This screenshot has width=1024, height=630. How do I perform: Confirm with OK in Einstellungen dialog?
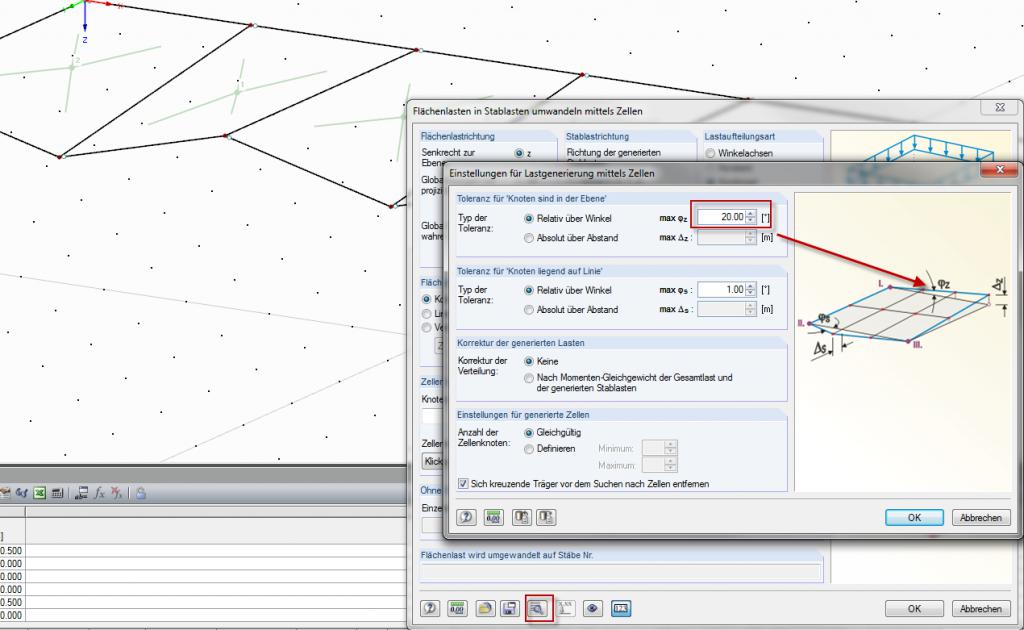914,517
